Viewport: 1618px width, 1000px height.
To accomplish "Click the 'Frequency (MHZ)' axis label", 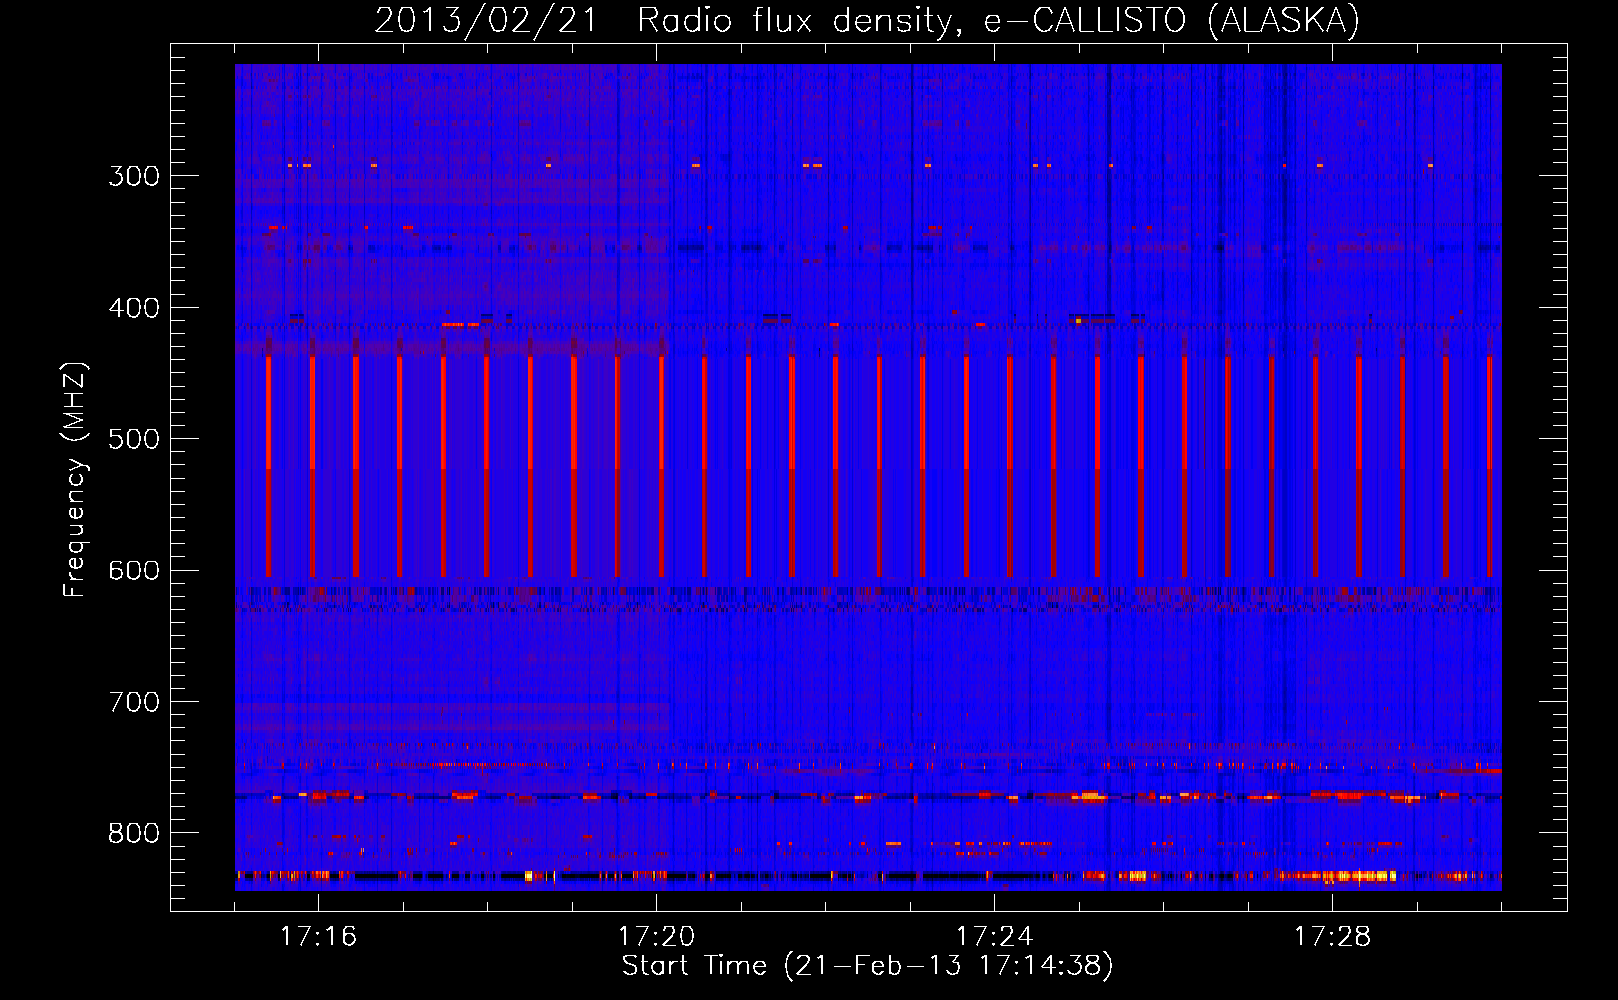I will click(75, 480).
